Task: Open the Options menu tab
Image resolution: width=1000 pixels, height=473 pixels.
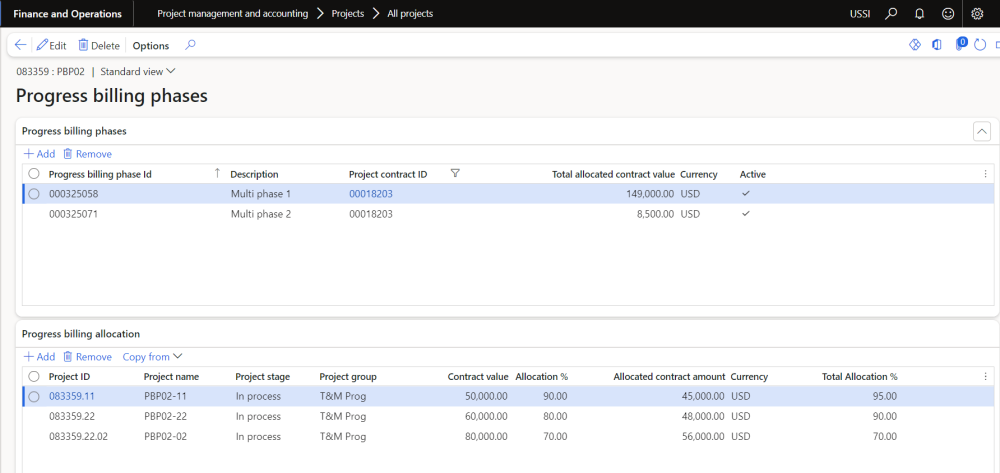Action: pyautogui.click(x=151, y=45)
